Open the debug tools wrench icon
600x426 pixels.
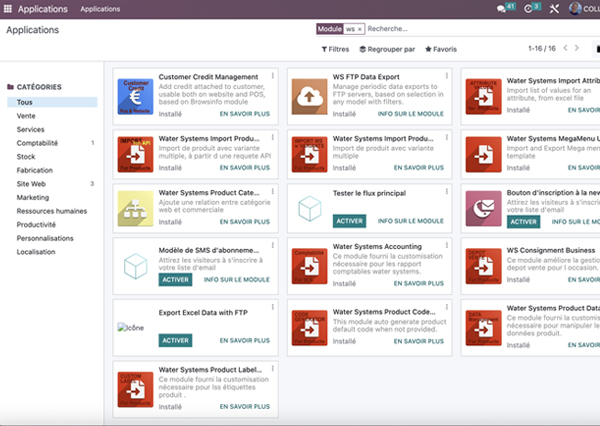point(554,9)
